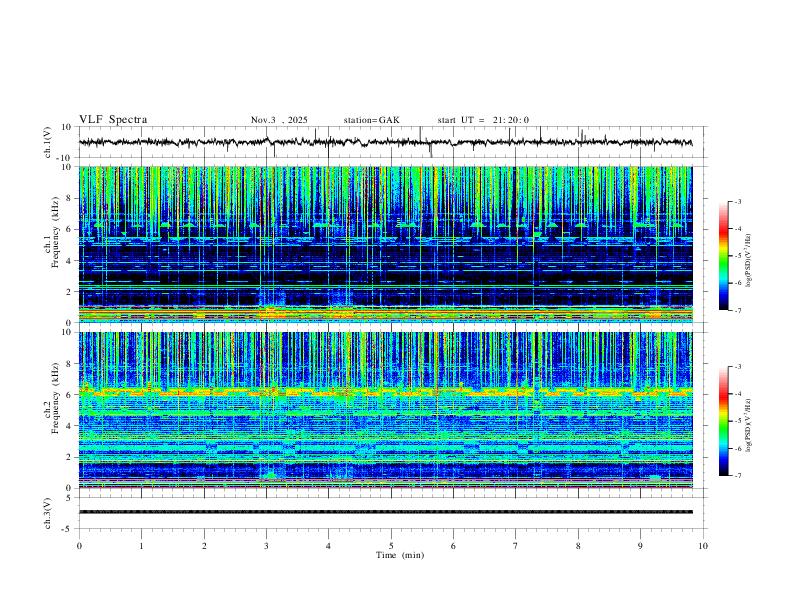792x612 pixels.
Task: Click the ch.1 spectrogram color scale bar
Action: [723, 256]
